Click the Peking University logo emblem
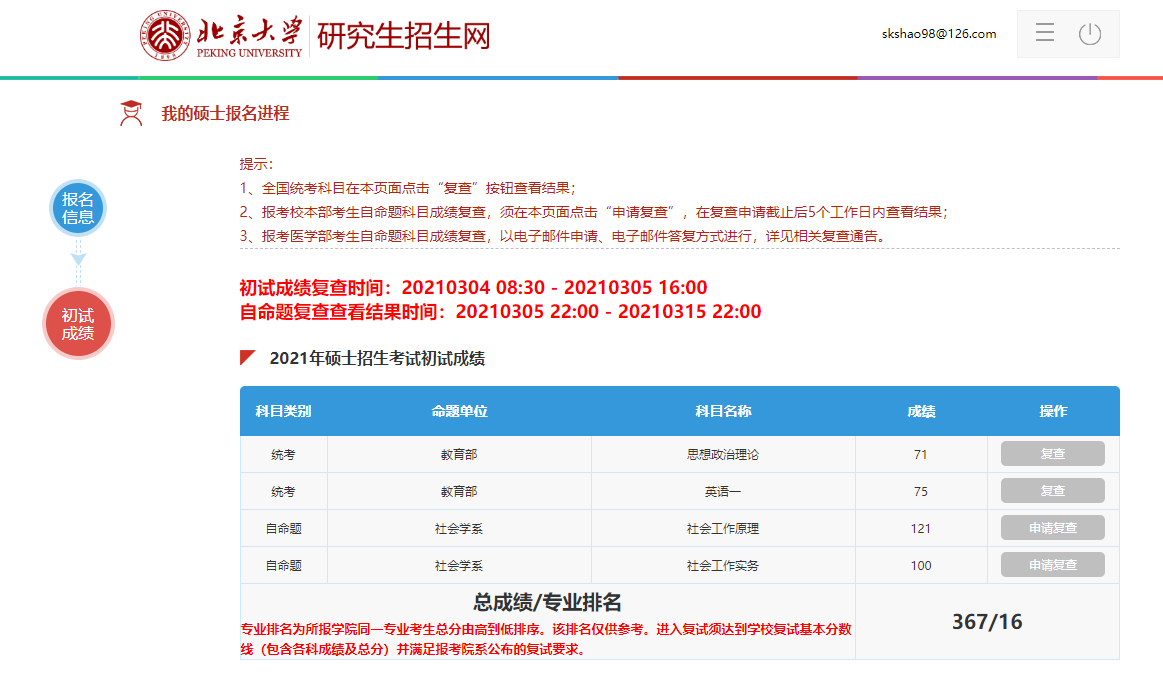Image resolution: width=1163 pixels, height=693 pixels. click(x=164, y=35)
